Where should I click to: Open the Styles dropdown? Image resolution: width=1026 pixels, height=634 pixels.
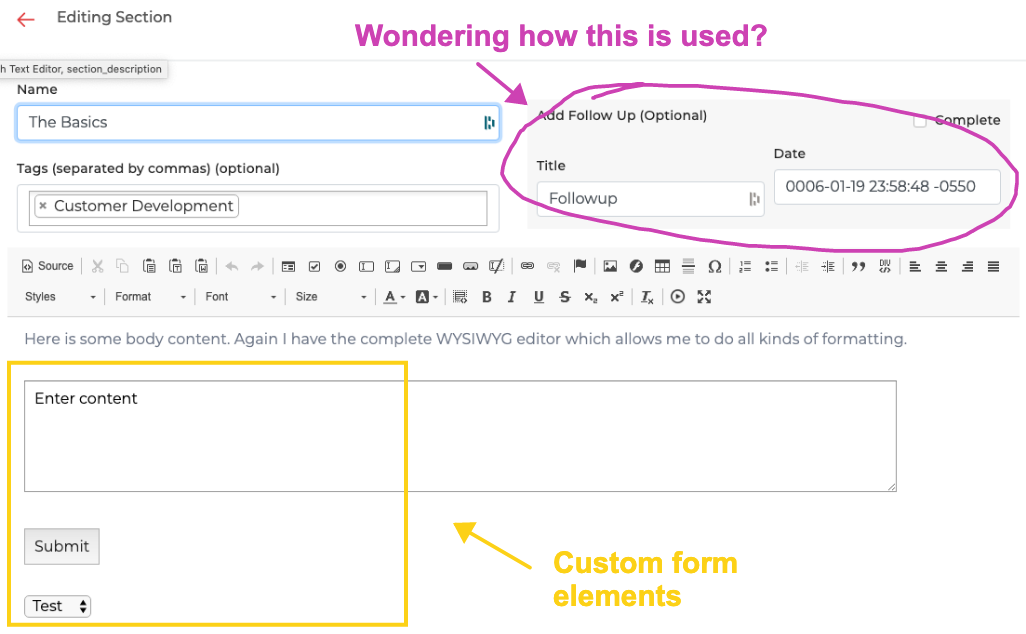point(60,297)
